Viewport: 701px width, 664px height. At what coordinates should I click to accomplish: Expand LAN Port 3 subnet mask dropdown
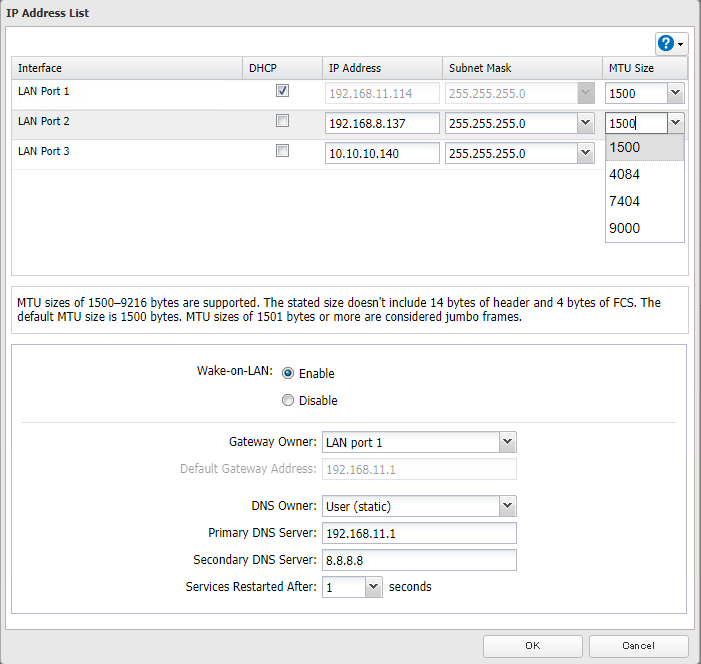(x=586, y=153)
